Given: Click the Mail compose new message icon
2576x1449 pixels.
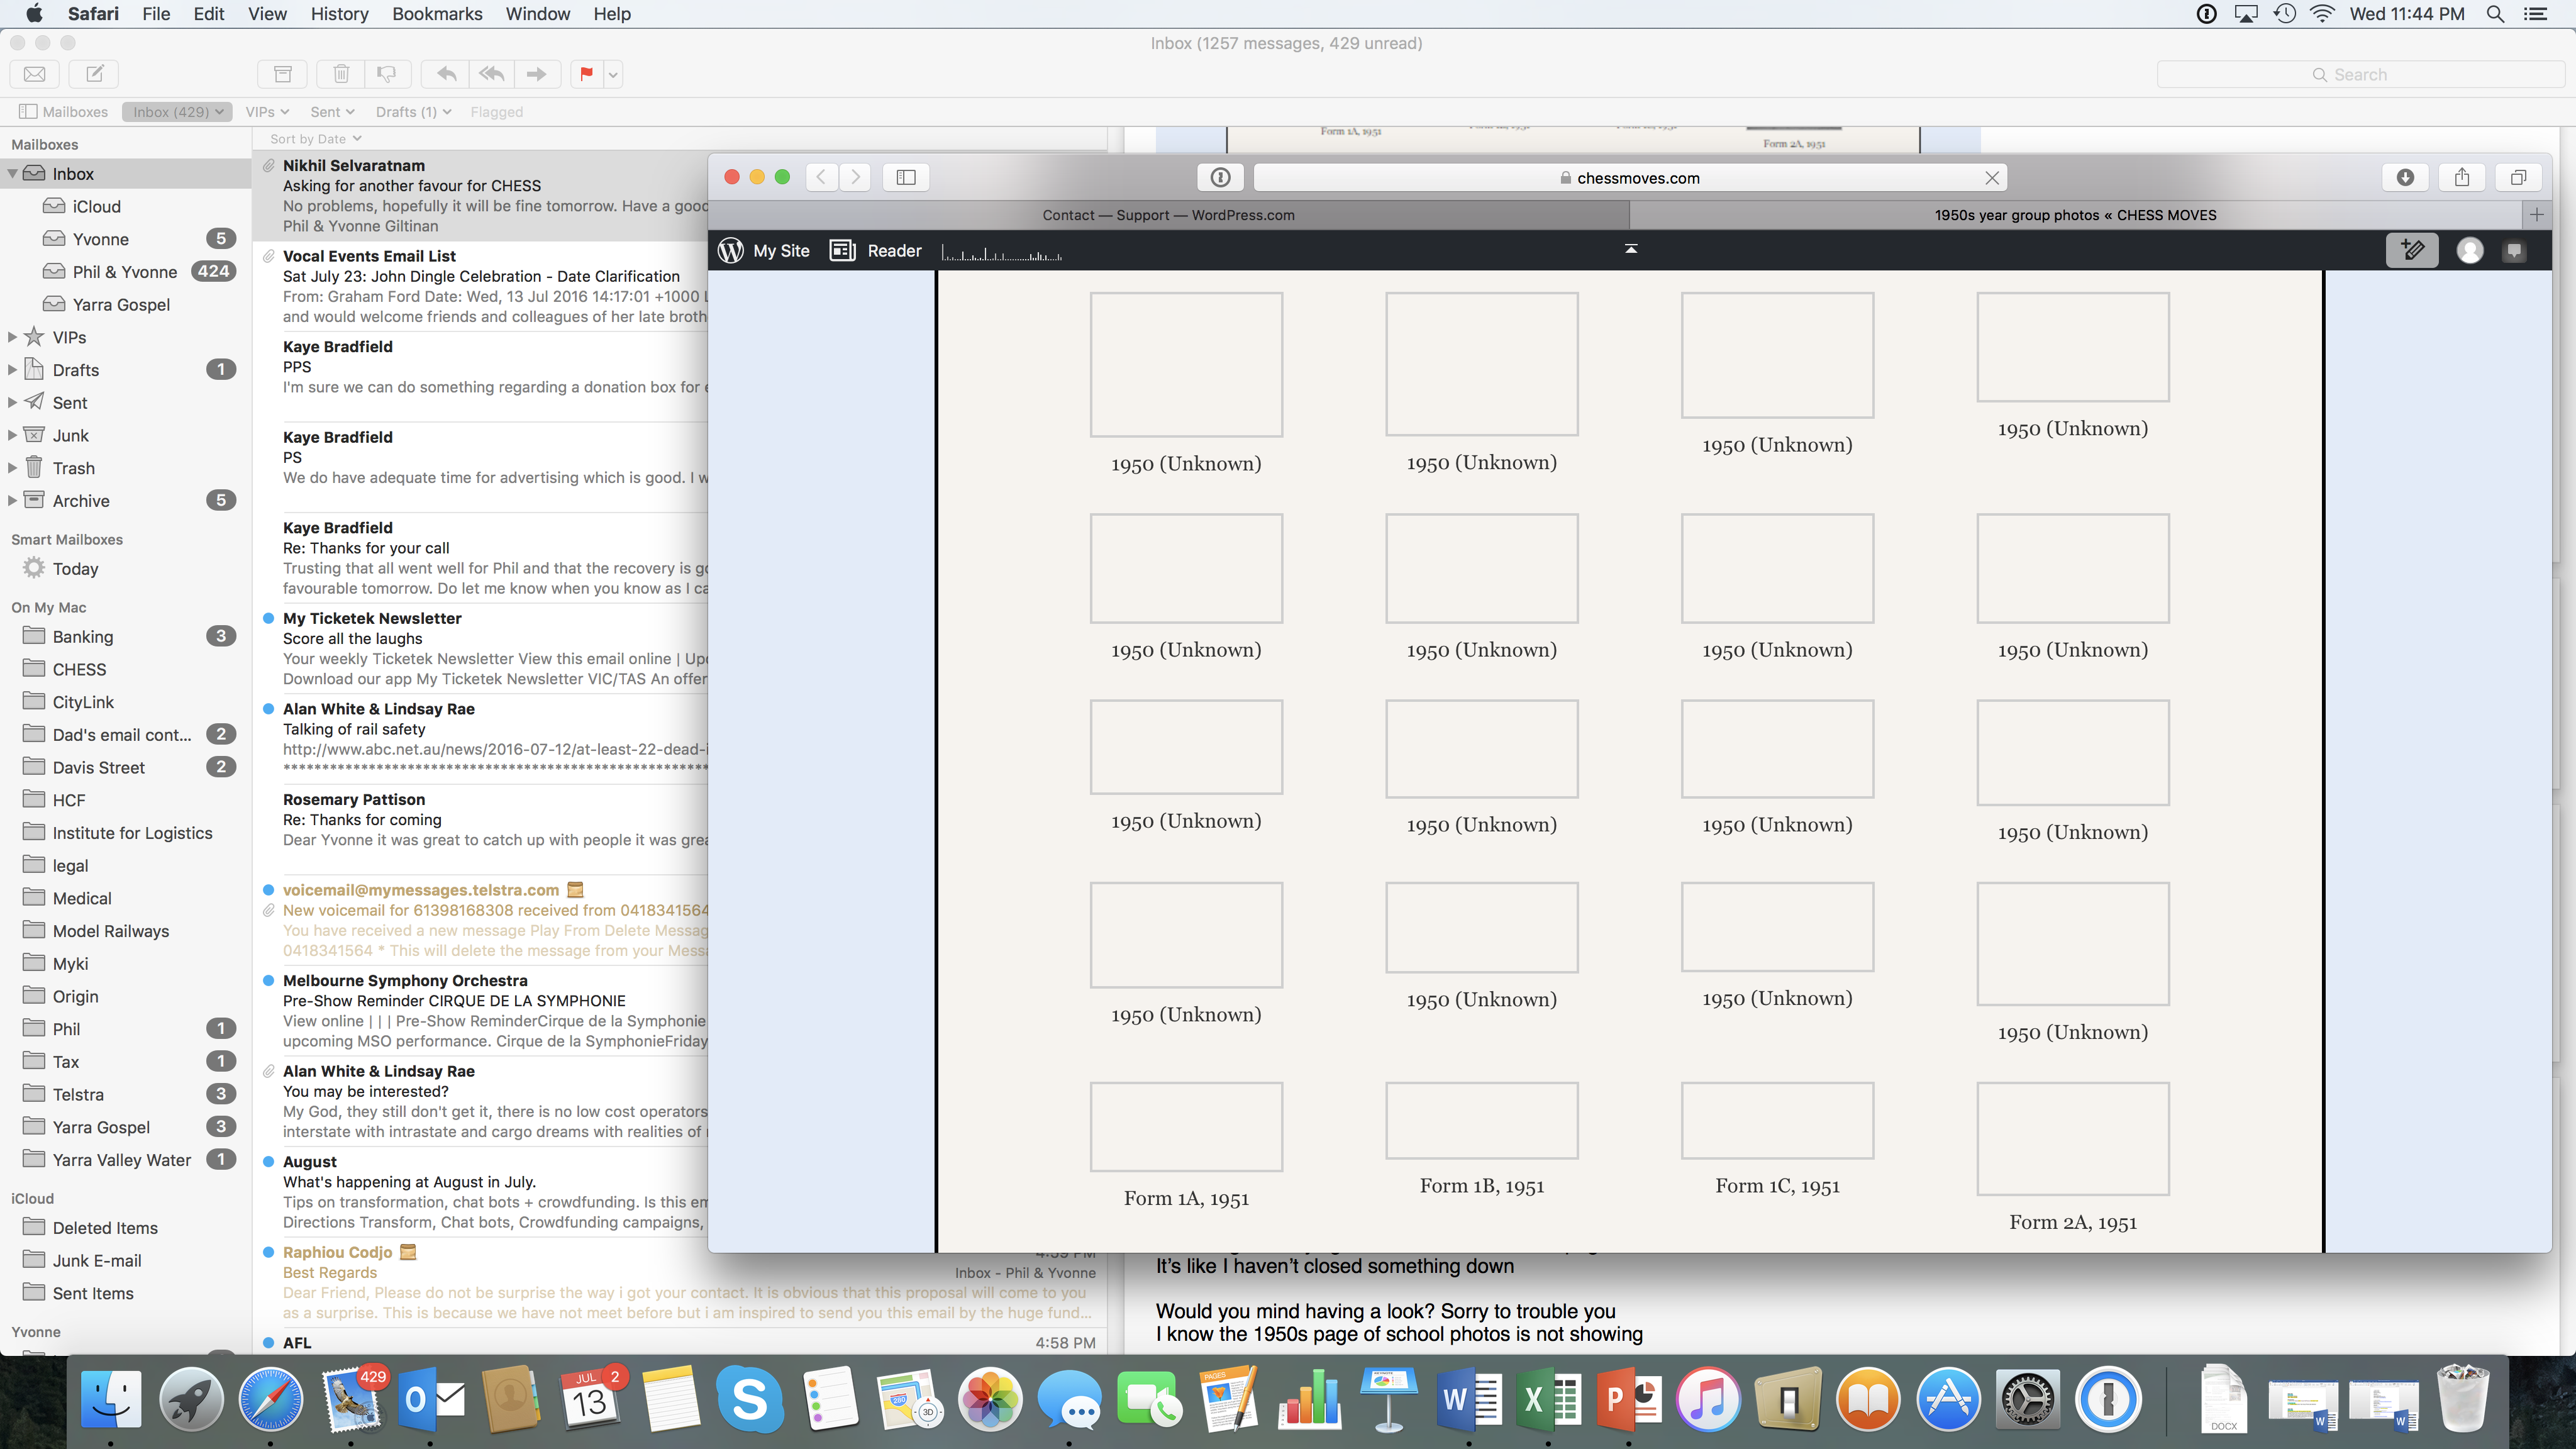Looking at the screenshot, I should [x=95, y=74].
